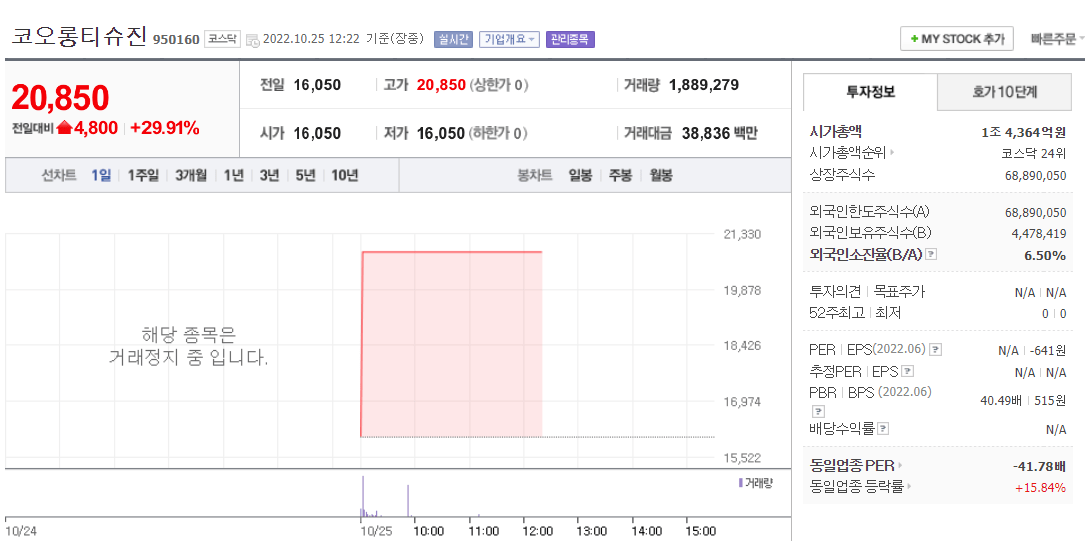
Task: Click the -41.78배 sector PER value
Action: point(1040,465)
